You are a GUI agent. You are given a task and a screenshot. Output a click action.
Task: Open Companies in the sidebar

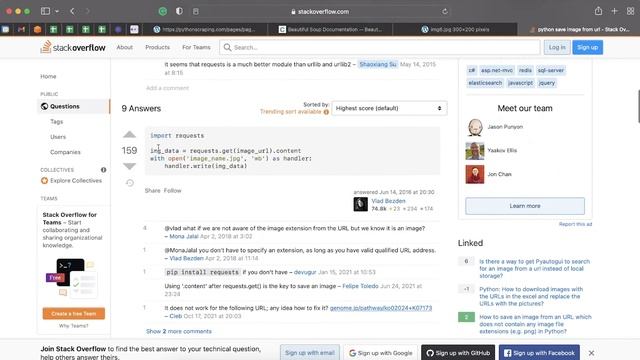[65, 152]
